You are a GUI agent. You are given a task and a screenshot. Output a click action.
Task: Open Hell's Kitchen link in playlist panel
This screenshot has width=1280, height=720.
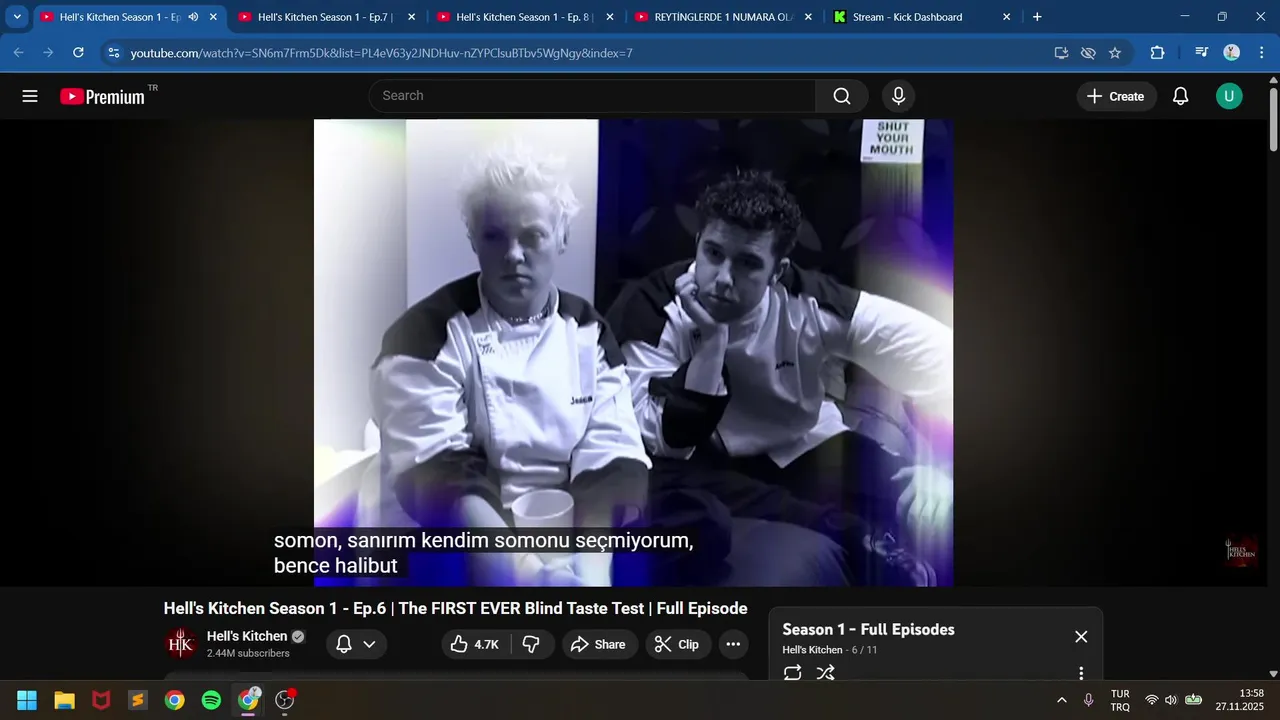pyautogui.click(x=812, y=650)
